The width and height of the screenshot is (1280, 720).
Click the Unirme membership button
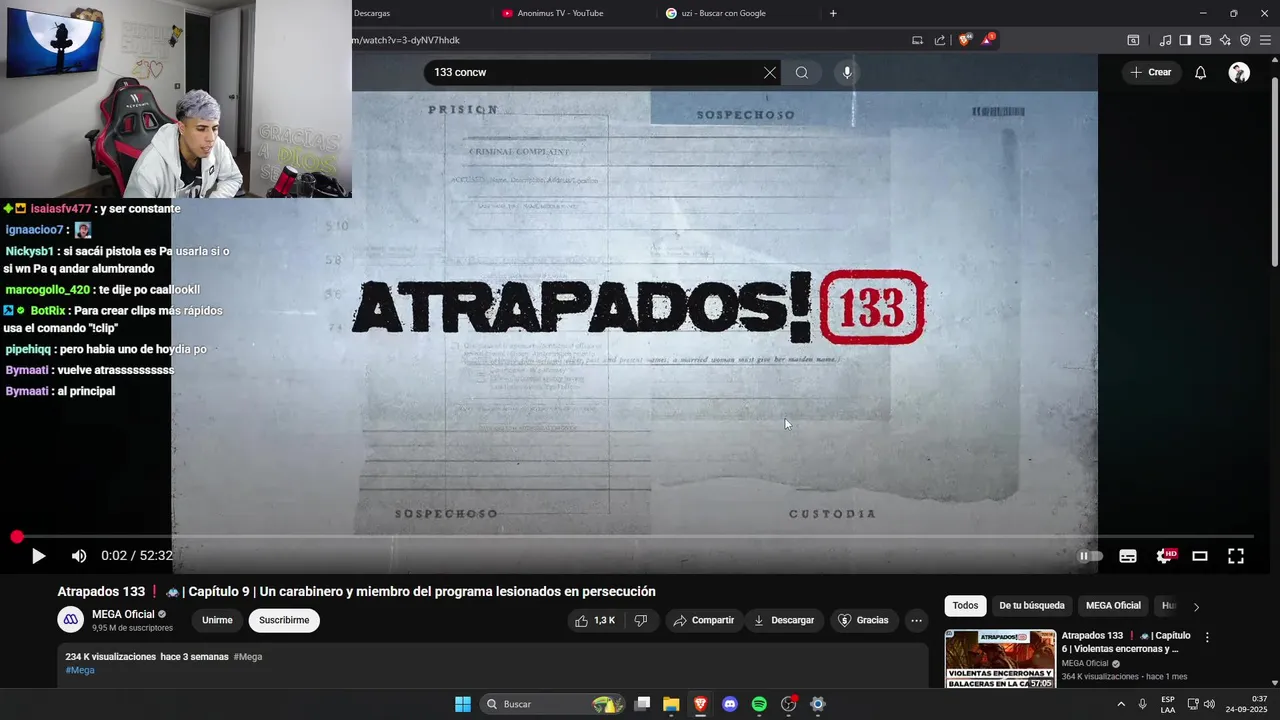[x=217, y=620]
